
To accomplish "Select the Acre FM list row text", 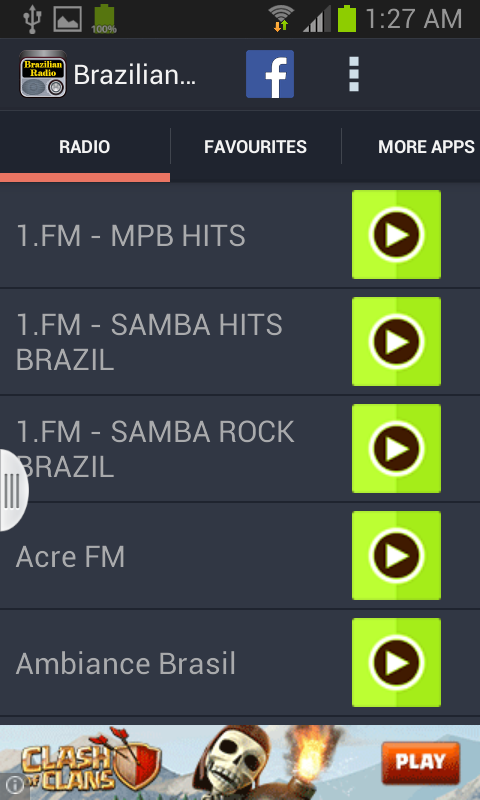I will click(x=70, y=556).
